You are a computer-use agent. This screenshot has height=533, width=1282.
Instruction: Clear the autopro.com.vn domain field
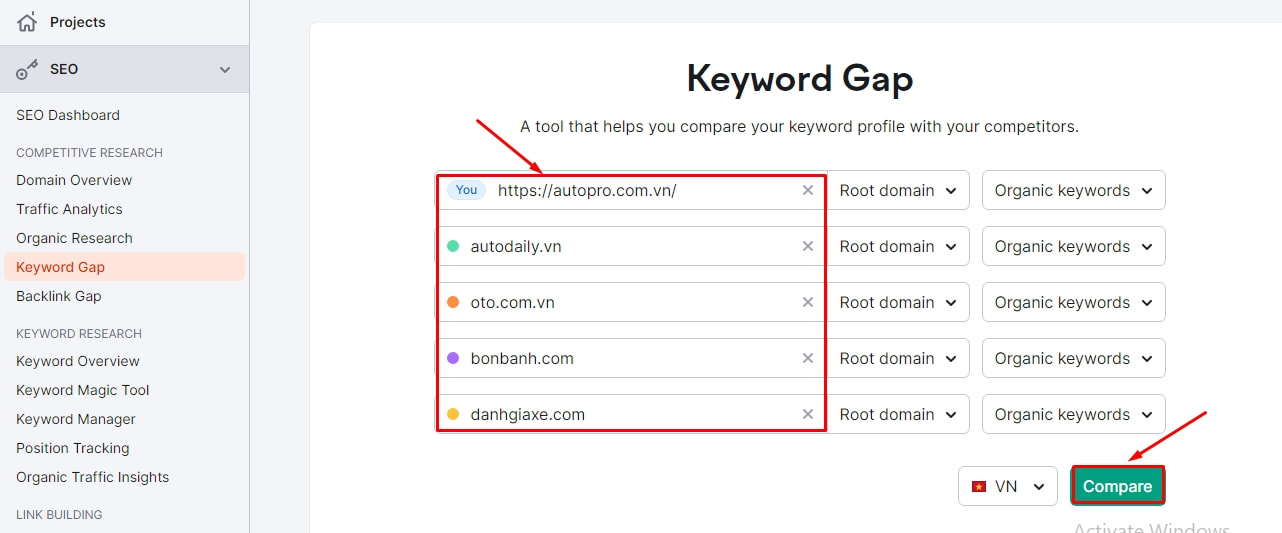pos(808,190)
